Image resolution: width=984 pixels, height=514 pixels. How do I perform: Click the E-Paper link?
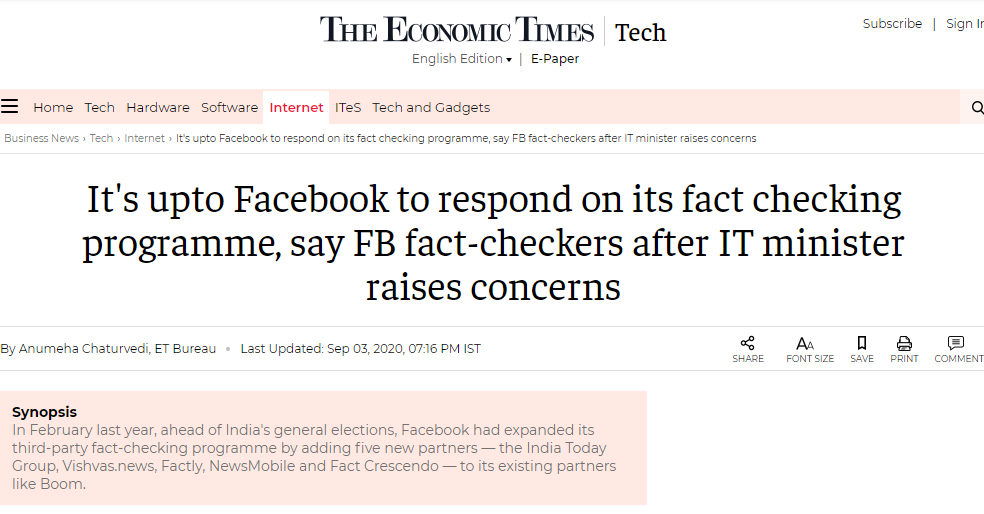(555, 58)
